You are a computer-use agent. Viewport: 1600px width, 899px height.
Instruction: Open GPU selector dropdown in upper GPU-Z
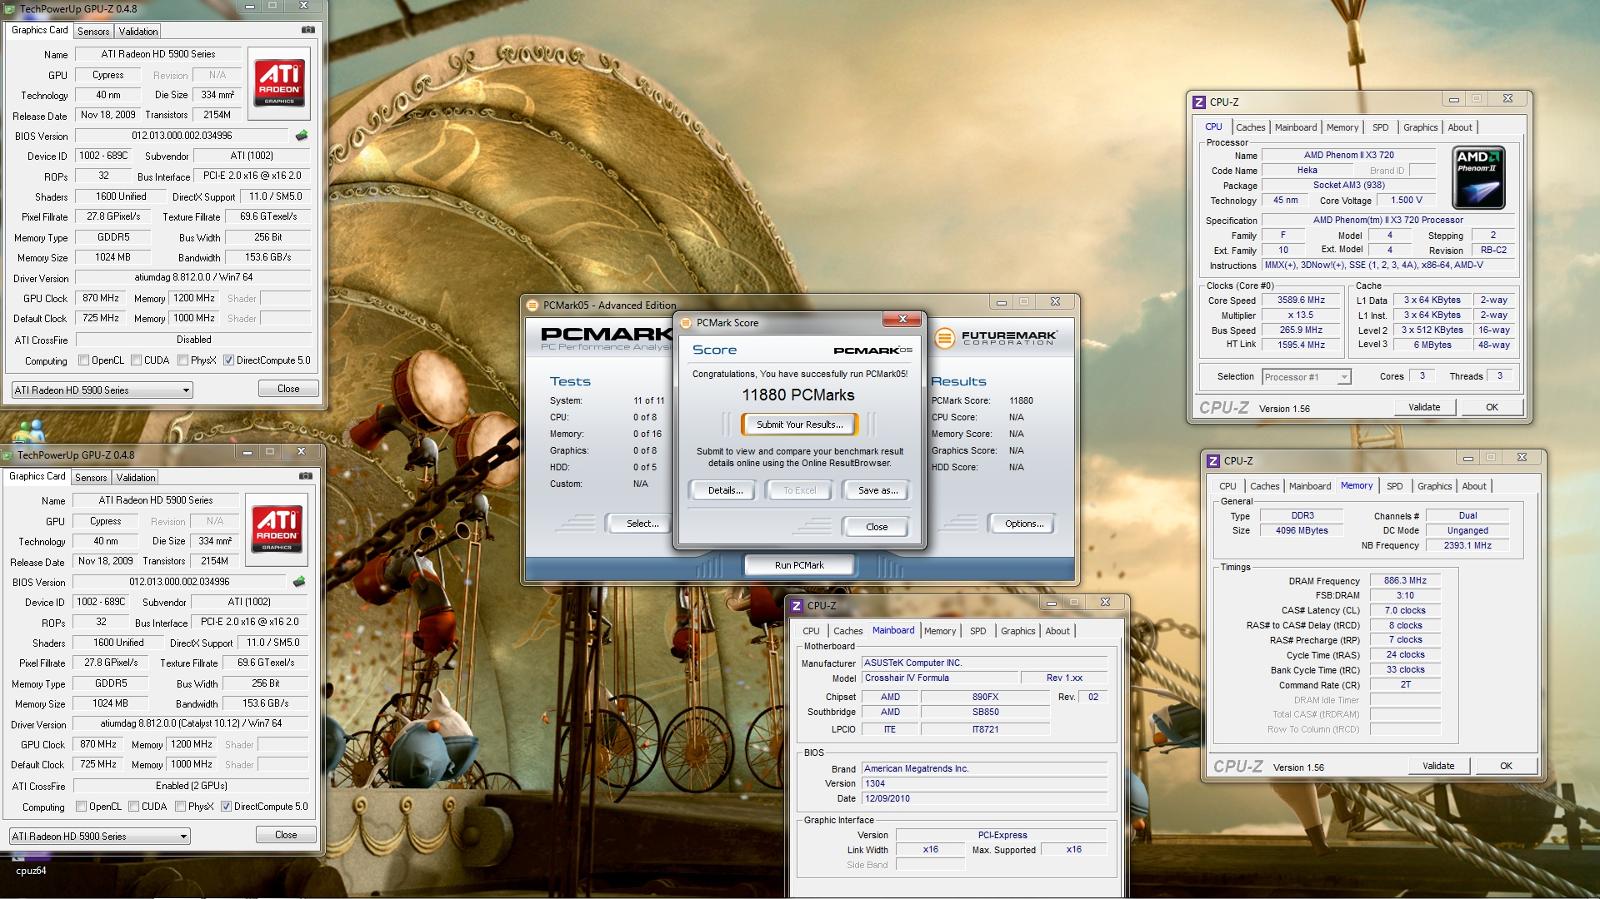101,390
